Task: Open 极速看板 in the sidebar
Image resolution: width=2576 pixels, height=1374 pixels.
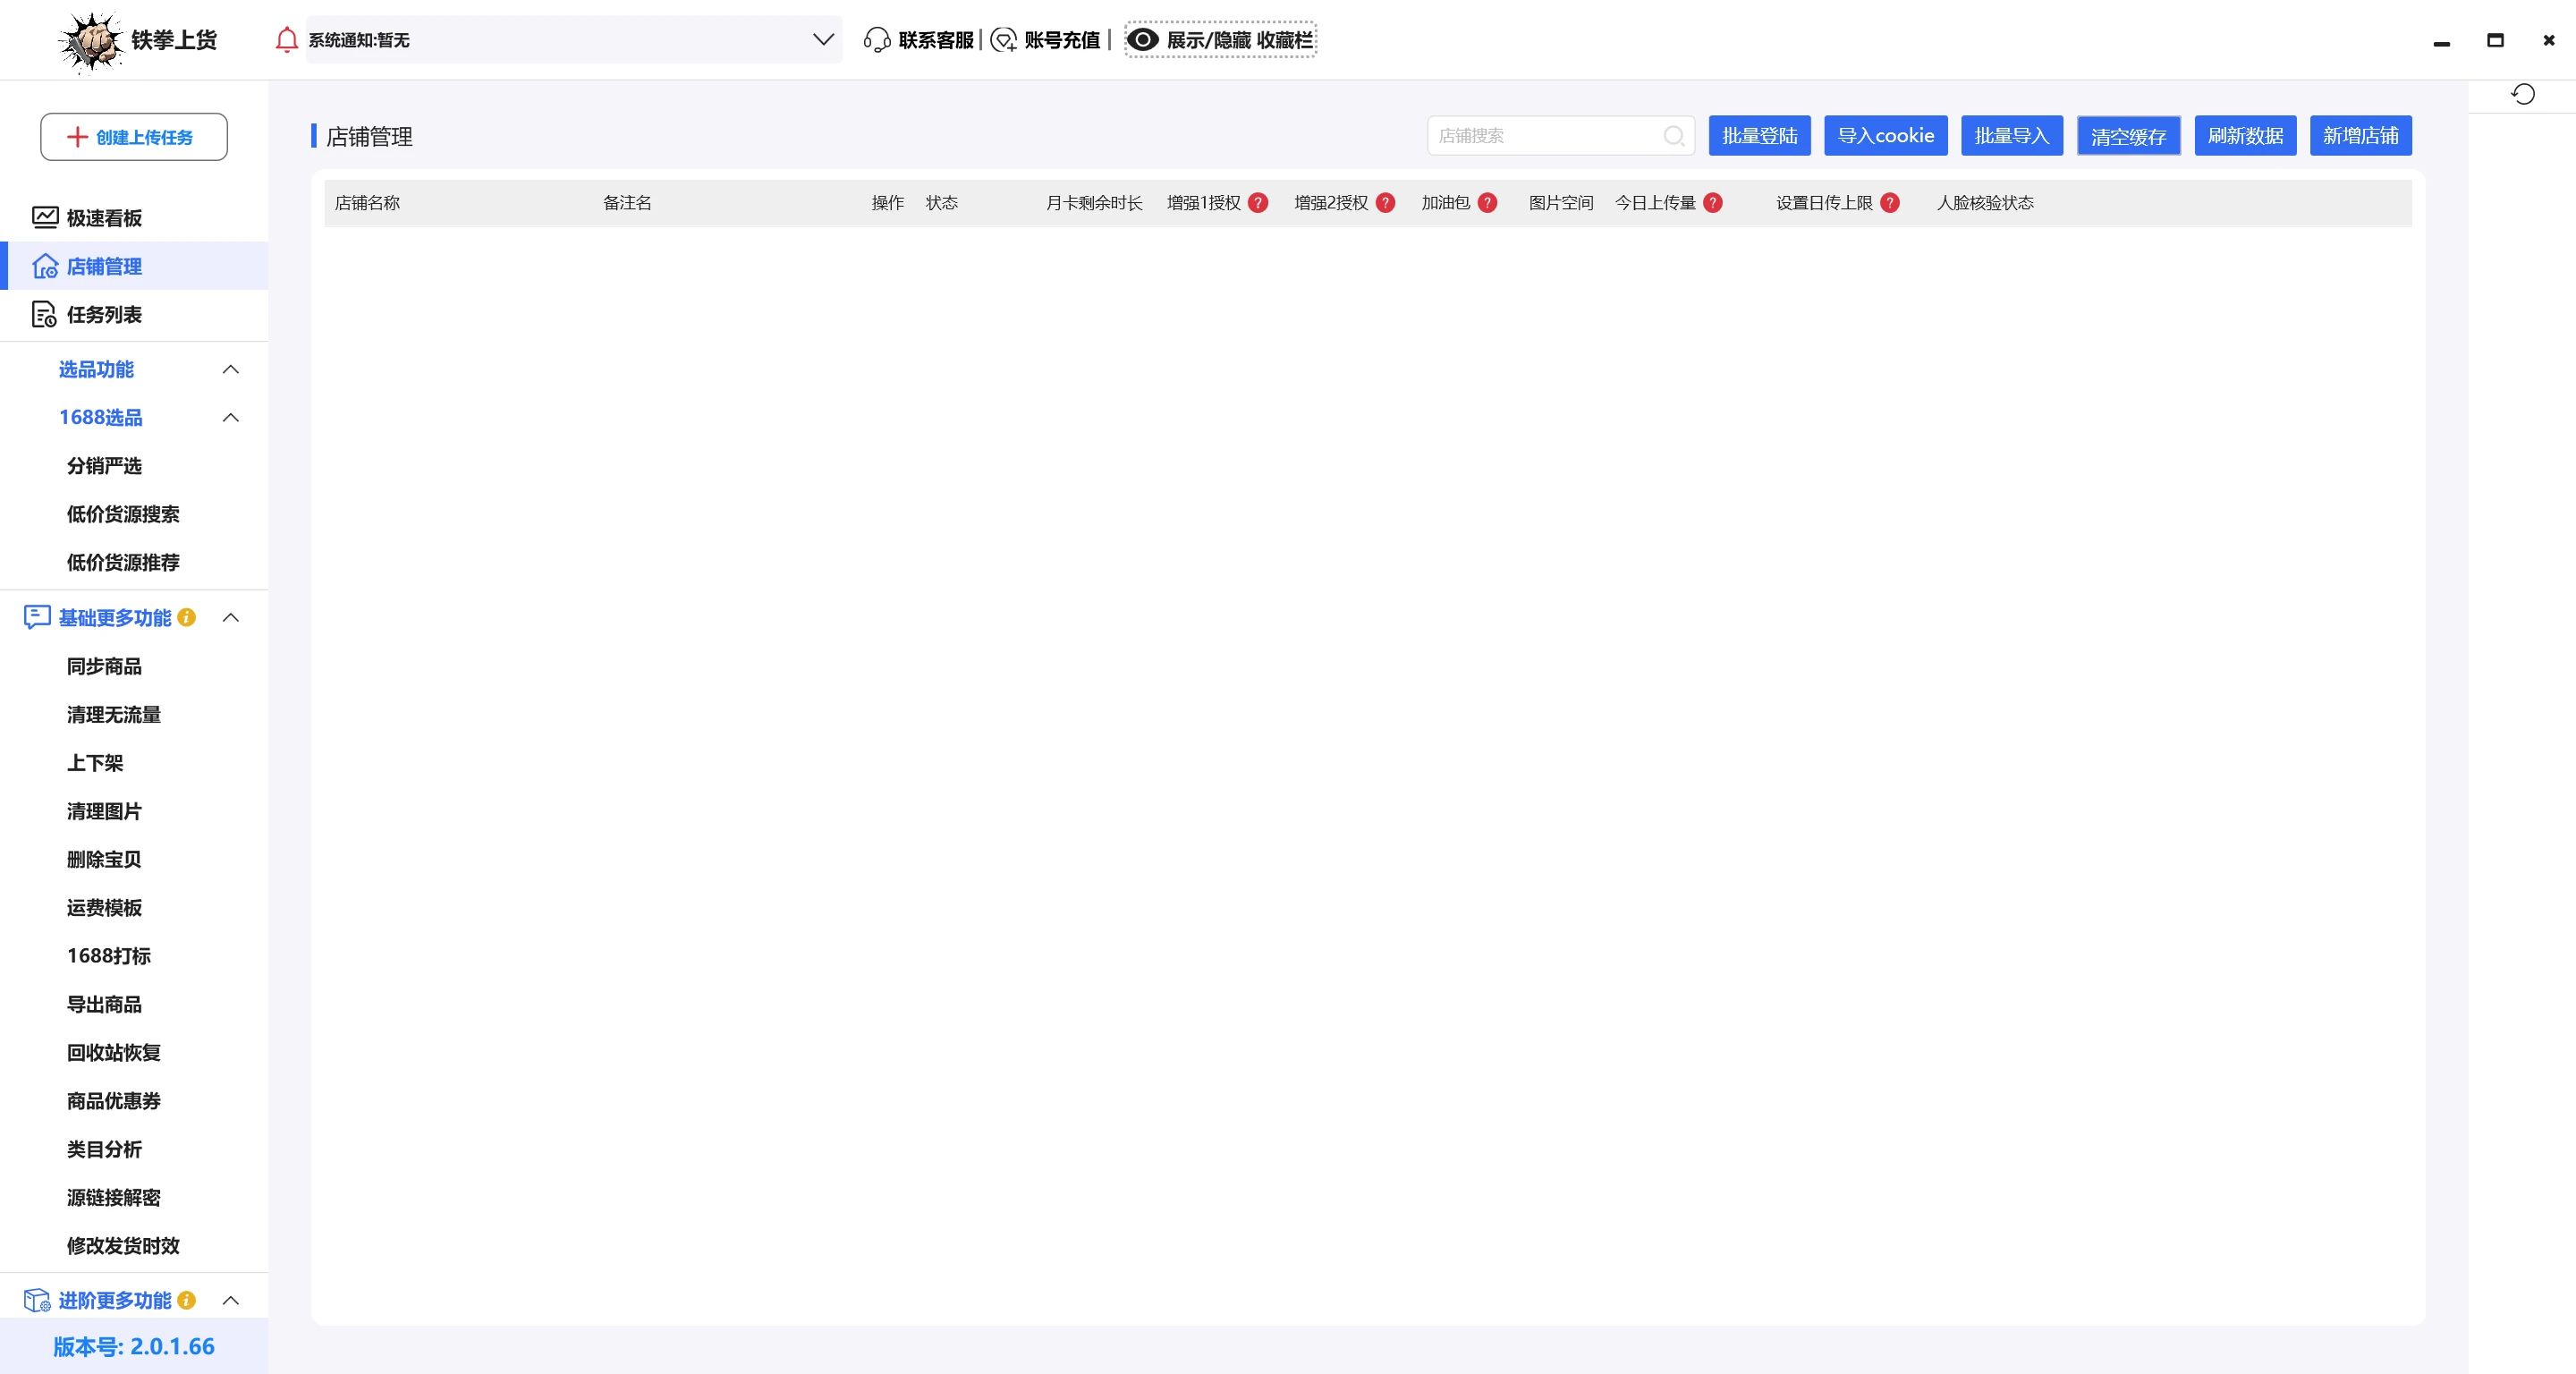Action: (134, 218)
